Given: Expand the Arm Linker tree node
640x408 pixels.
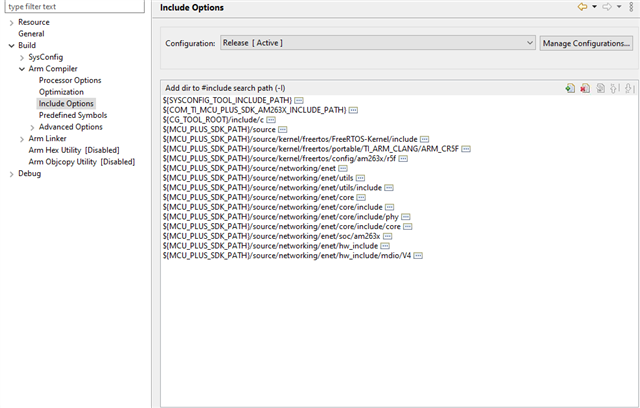Looking at the screenshot, I should tap(22, 139).
